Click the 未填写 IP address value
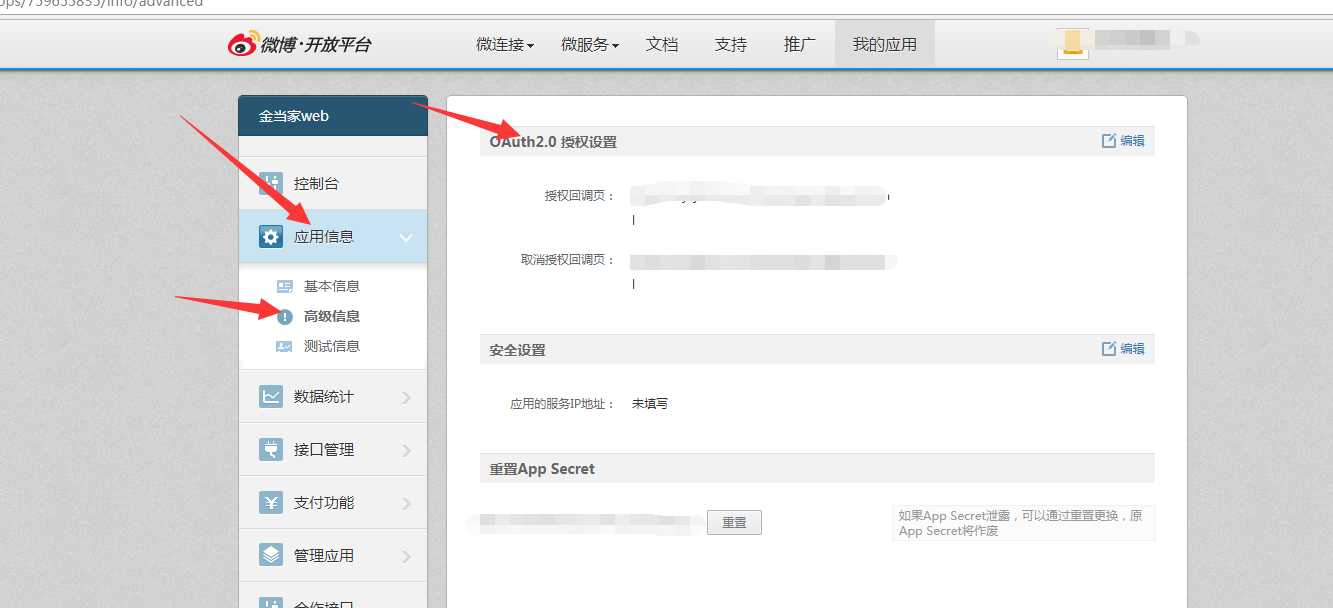 click(x=650, y=404)
